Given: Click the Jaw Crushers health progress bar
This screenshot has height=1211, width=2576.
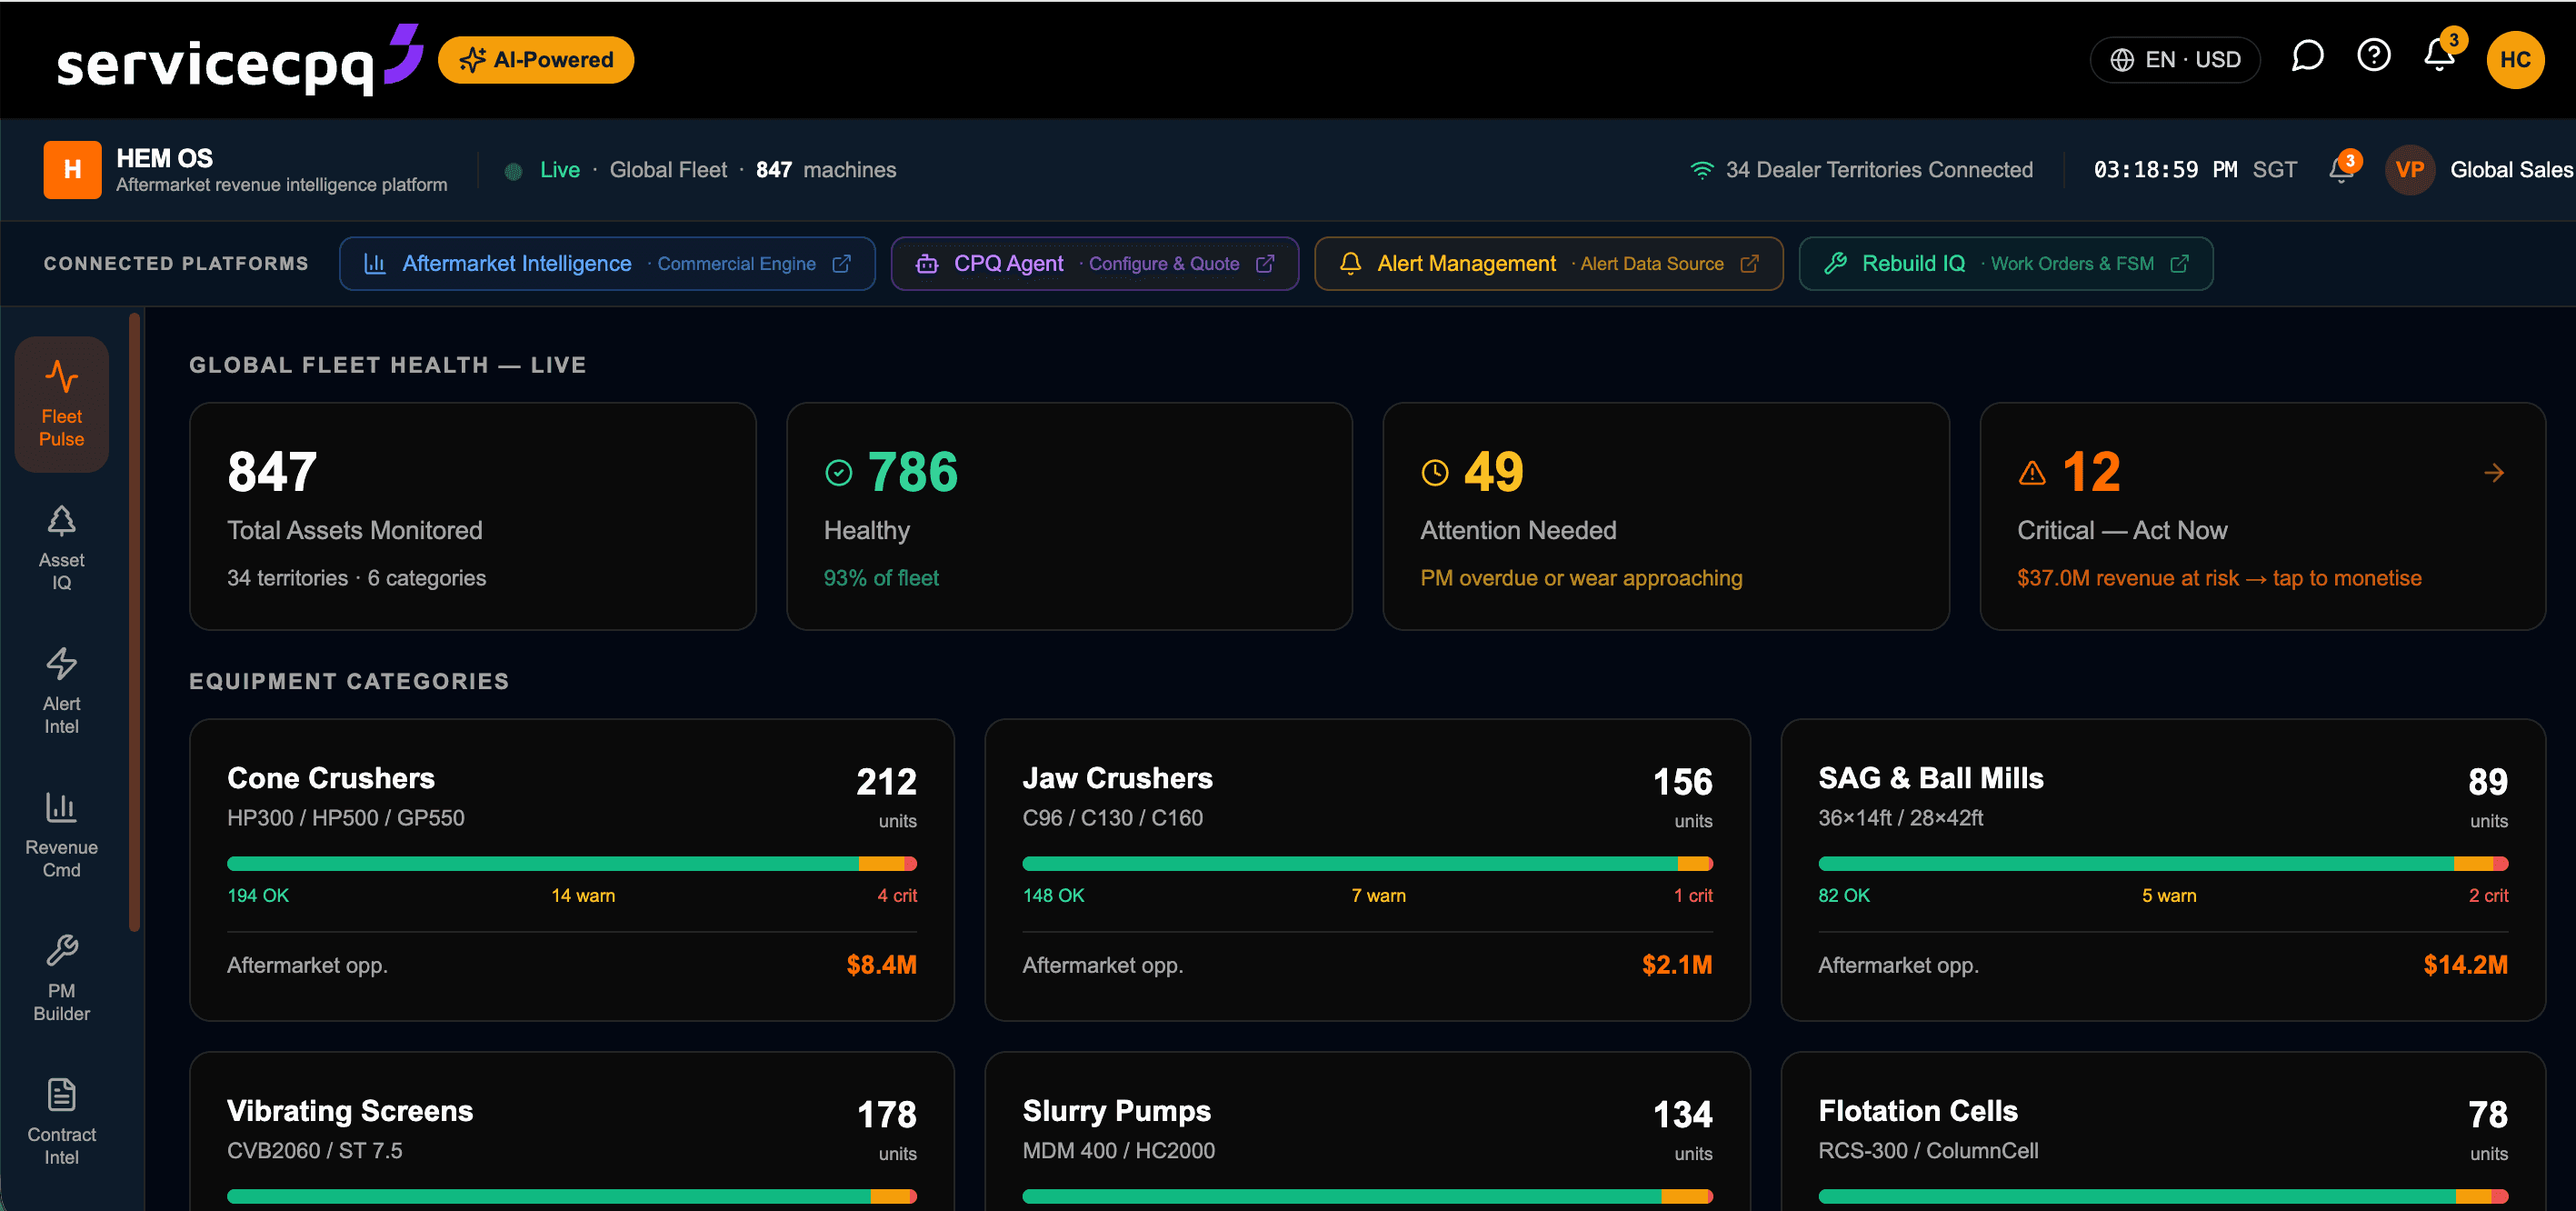Looking at the screenshot, I should tap(1367, 863).
